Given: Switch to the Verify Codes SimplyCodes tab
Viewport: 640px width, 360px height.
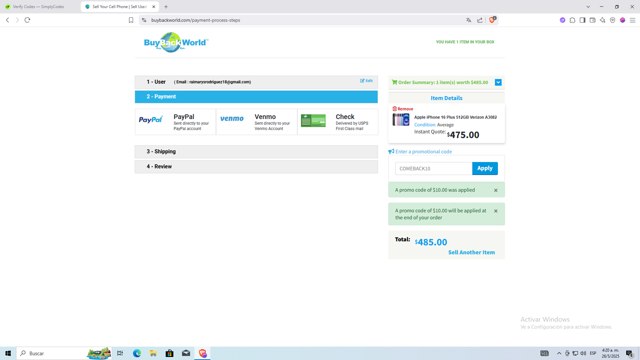Looking at the screenshot, I should coord(39,7).
